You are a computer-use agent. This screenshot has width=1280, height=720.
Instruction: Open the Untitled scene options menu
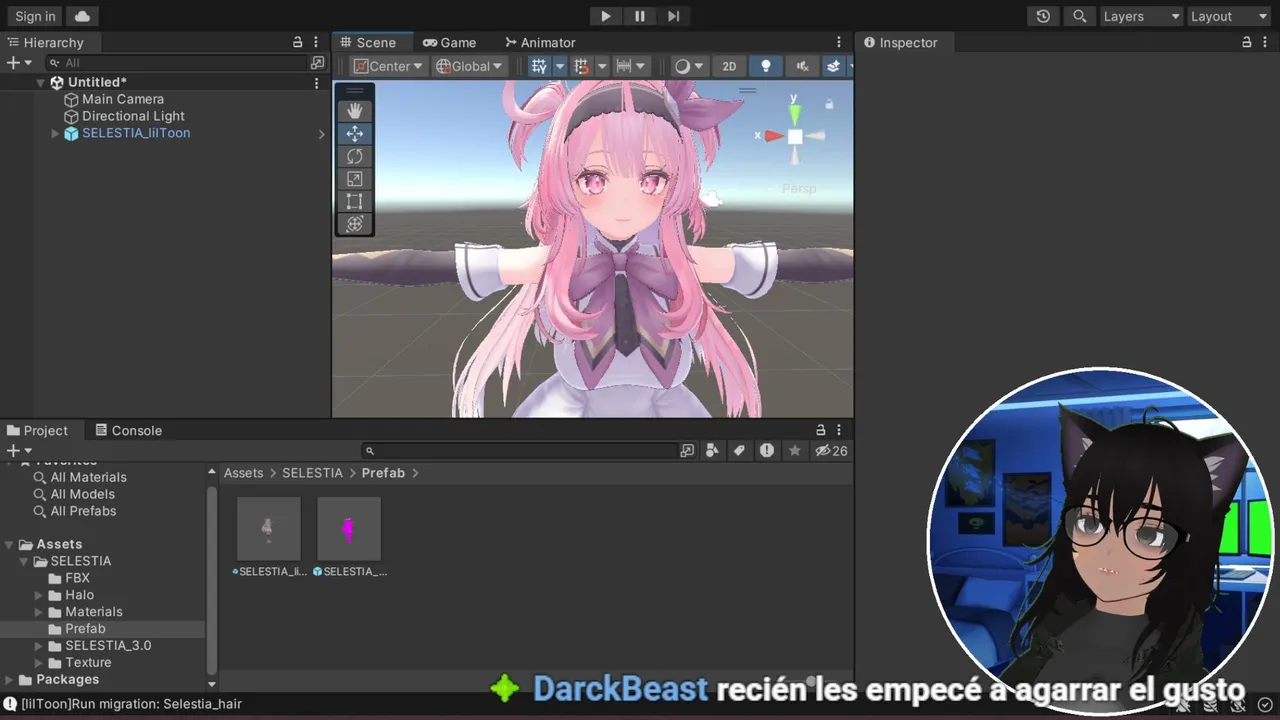[x=317, y=83]
